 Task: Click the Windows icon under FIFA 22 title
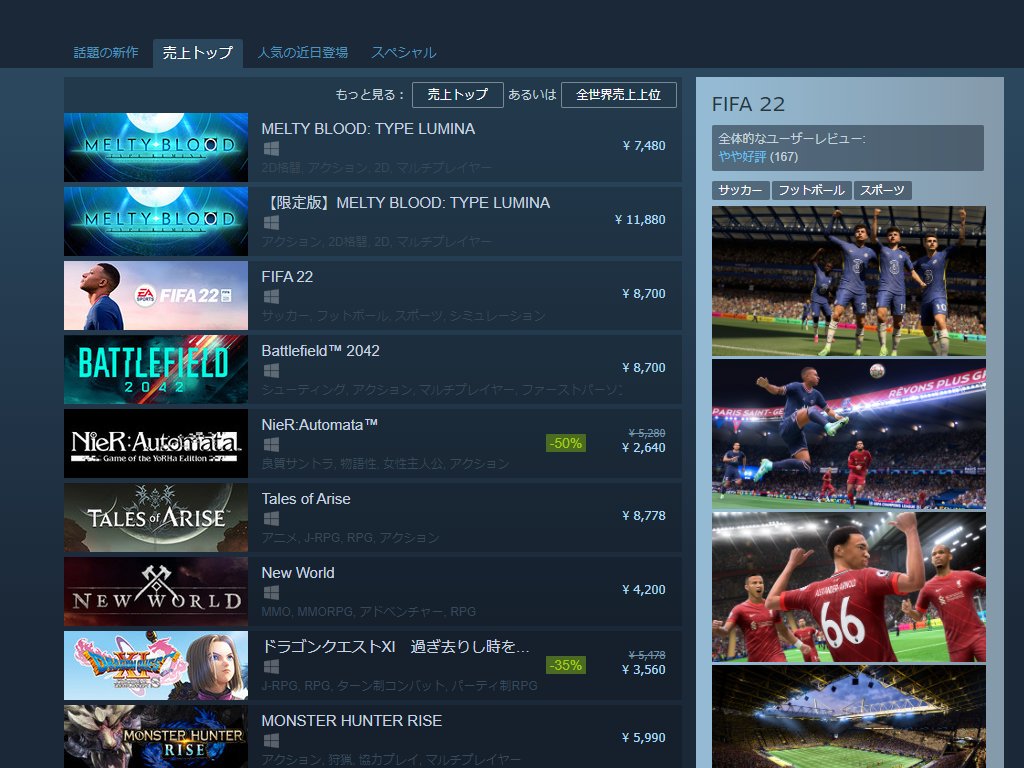pos(271,297)
